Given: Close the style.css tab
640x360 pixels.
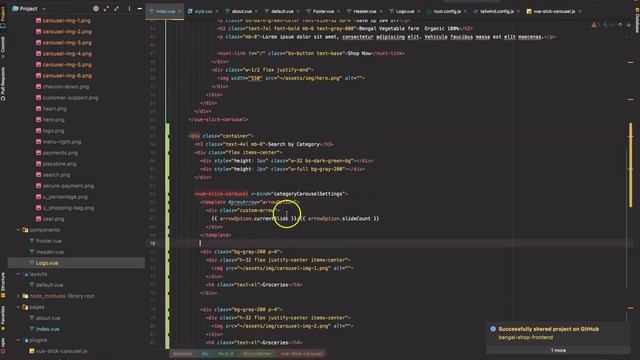Looking at the screenshot, I should coord(216,11).
